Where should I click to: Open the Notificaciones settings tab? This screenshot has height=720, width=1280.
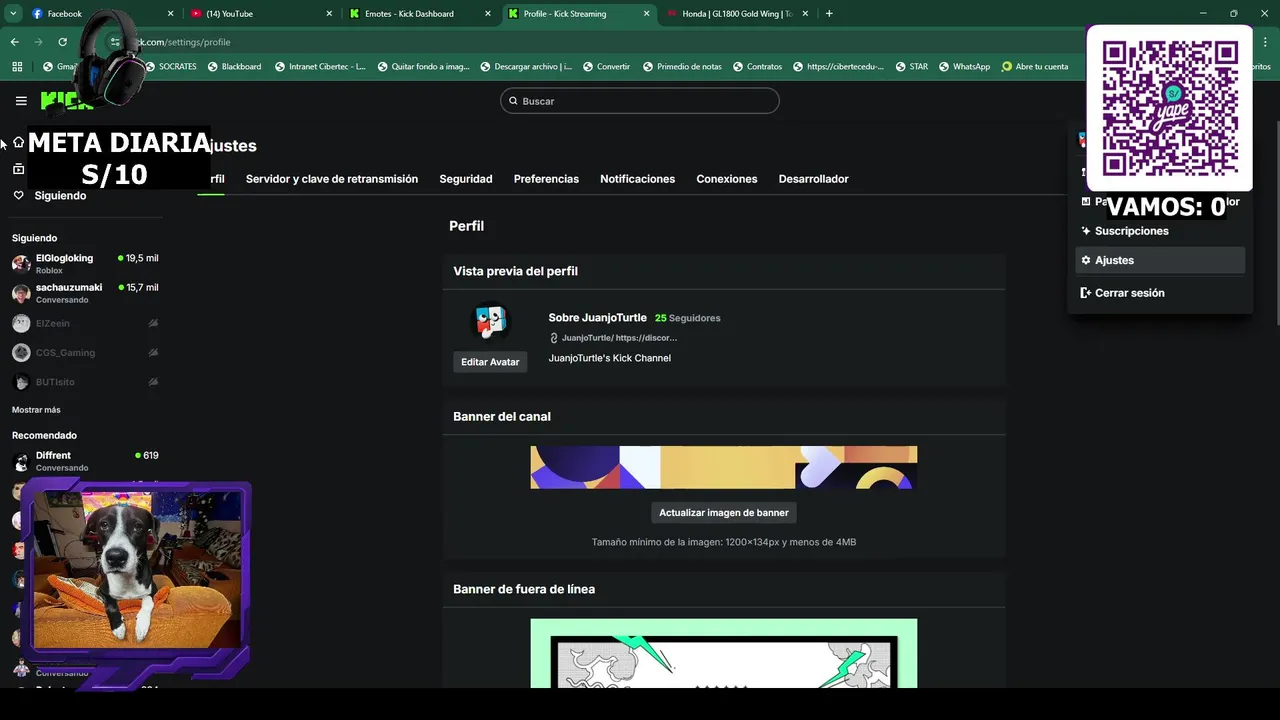click(637, 179)
